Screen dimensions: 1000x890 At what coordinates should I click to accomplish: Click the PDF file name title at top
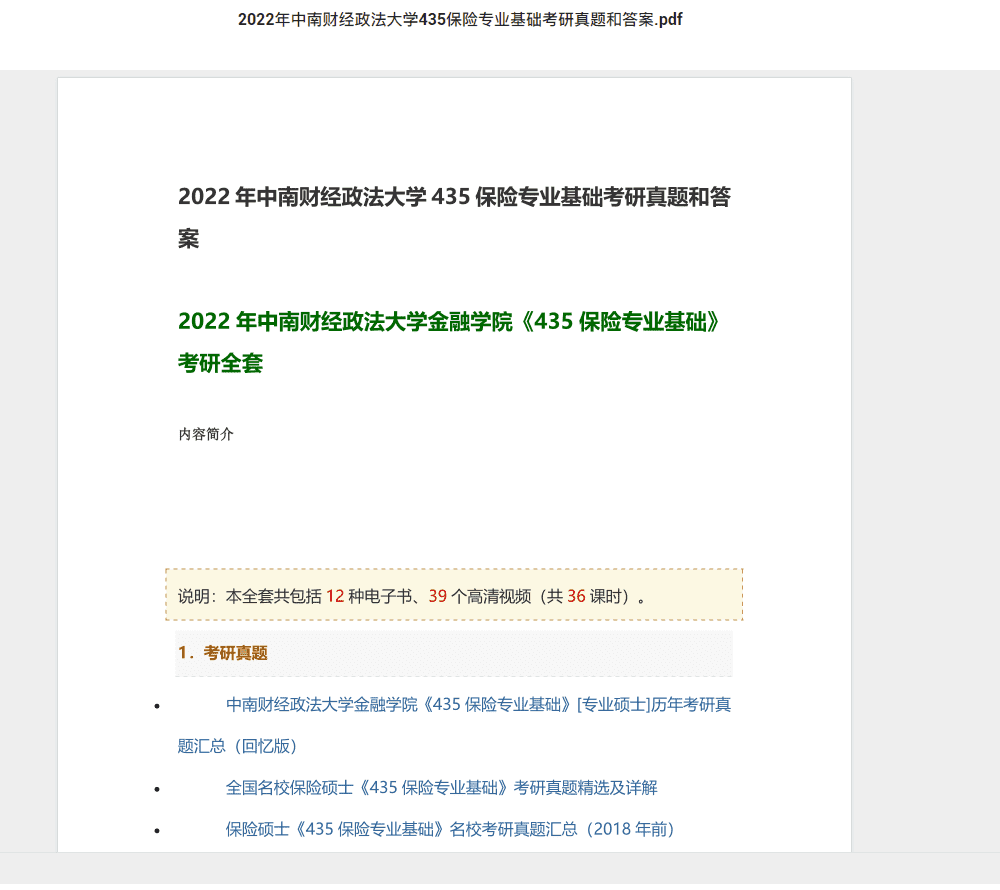pos(460,20)
